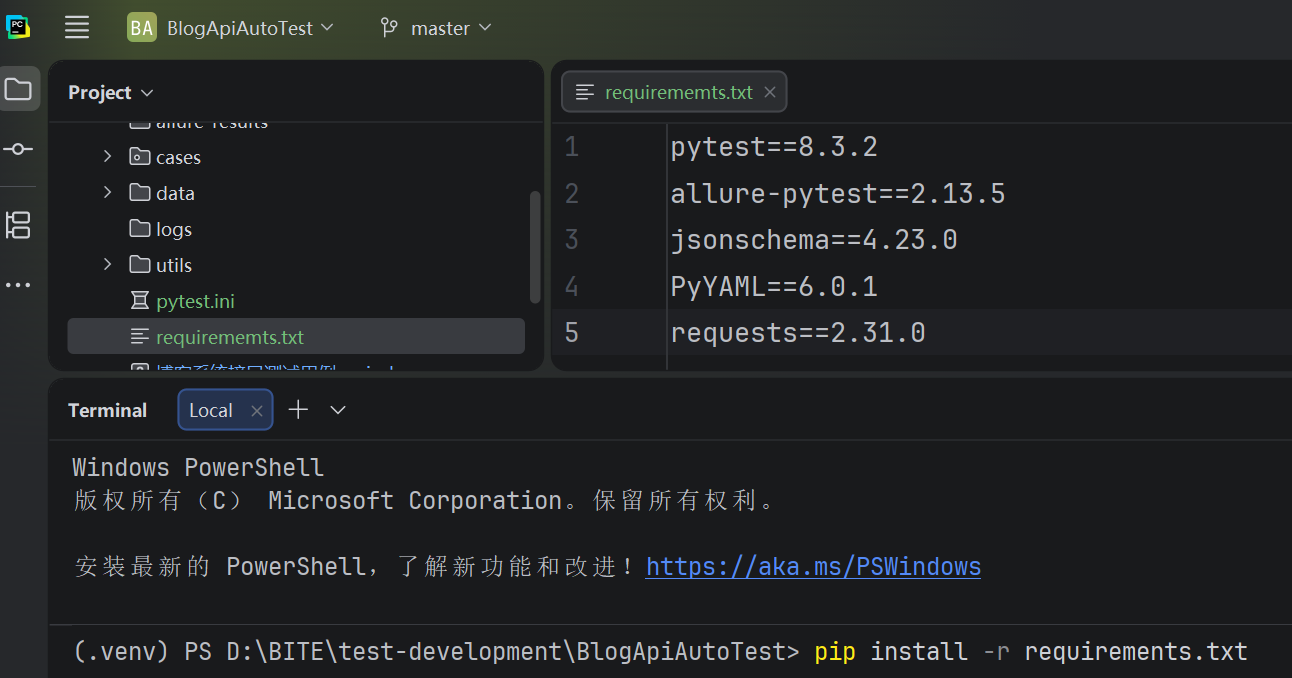The height and width of the screenshot is (678, 1292).
Task: Expand the cases folder chevron
Action: [108, 157]
